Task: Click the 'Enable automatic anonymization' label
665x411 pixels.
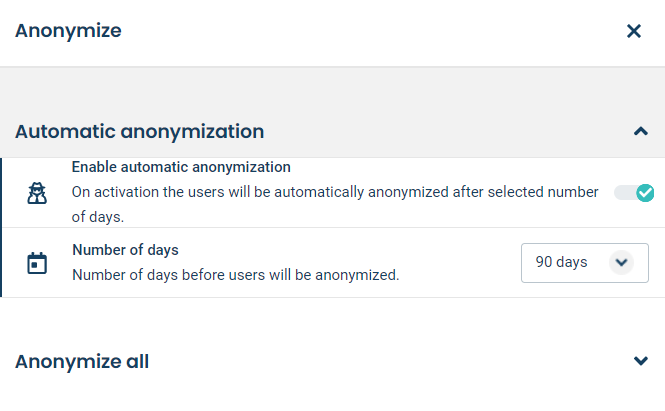Action: click(181, 167)
